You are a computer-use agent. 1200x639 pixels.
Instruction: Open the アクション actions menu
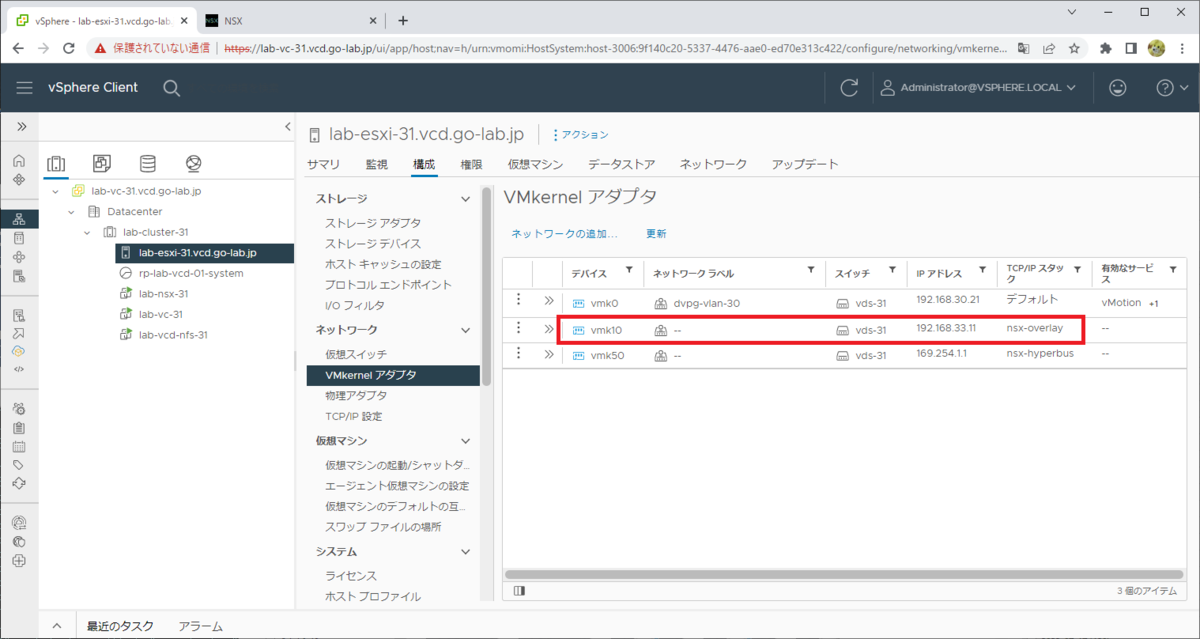point(580,134)
